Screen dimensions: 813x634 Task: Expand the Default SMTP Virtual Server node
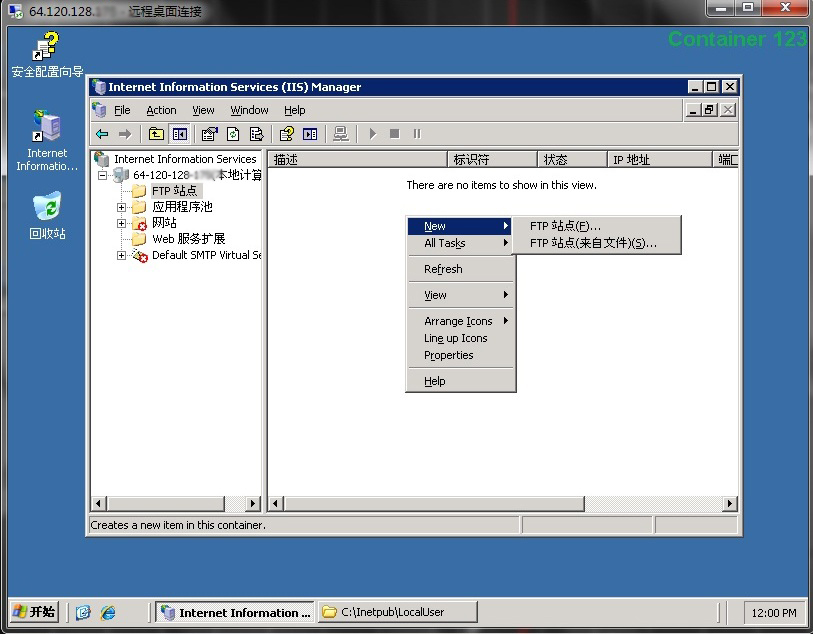(122, 256)
